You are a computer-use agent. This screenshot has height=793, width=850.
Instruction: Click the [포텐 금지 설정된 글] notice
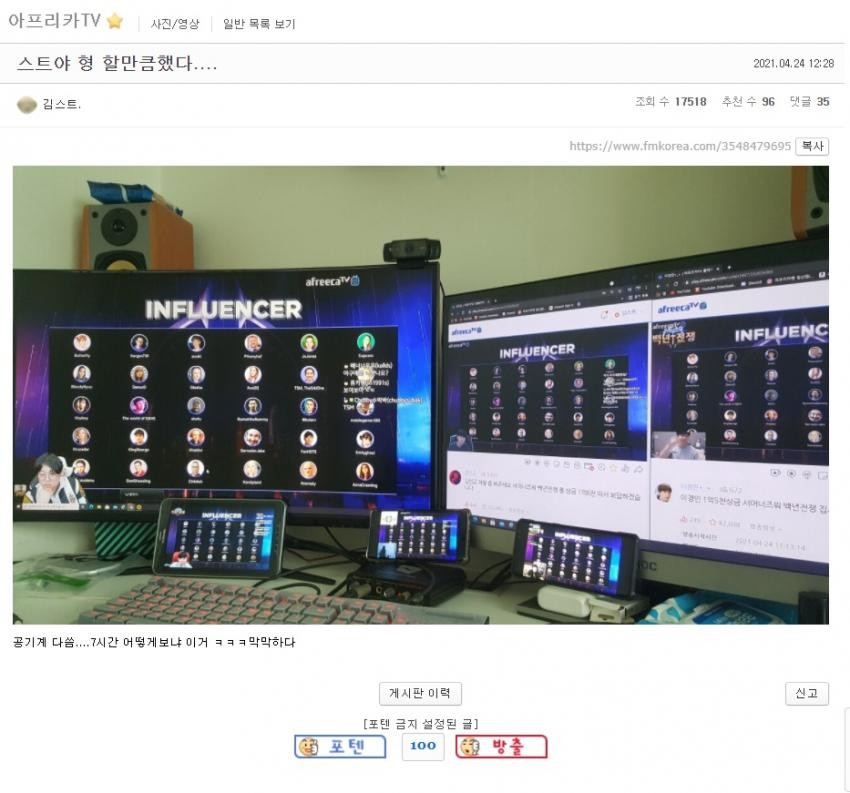tap(421, 724)
